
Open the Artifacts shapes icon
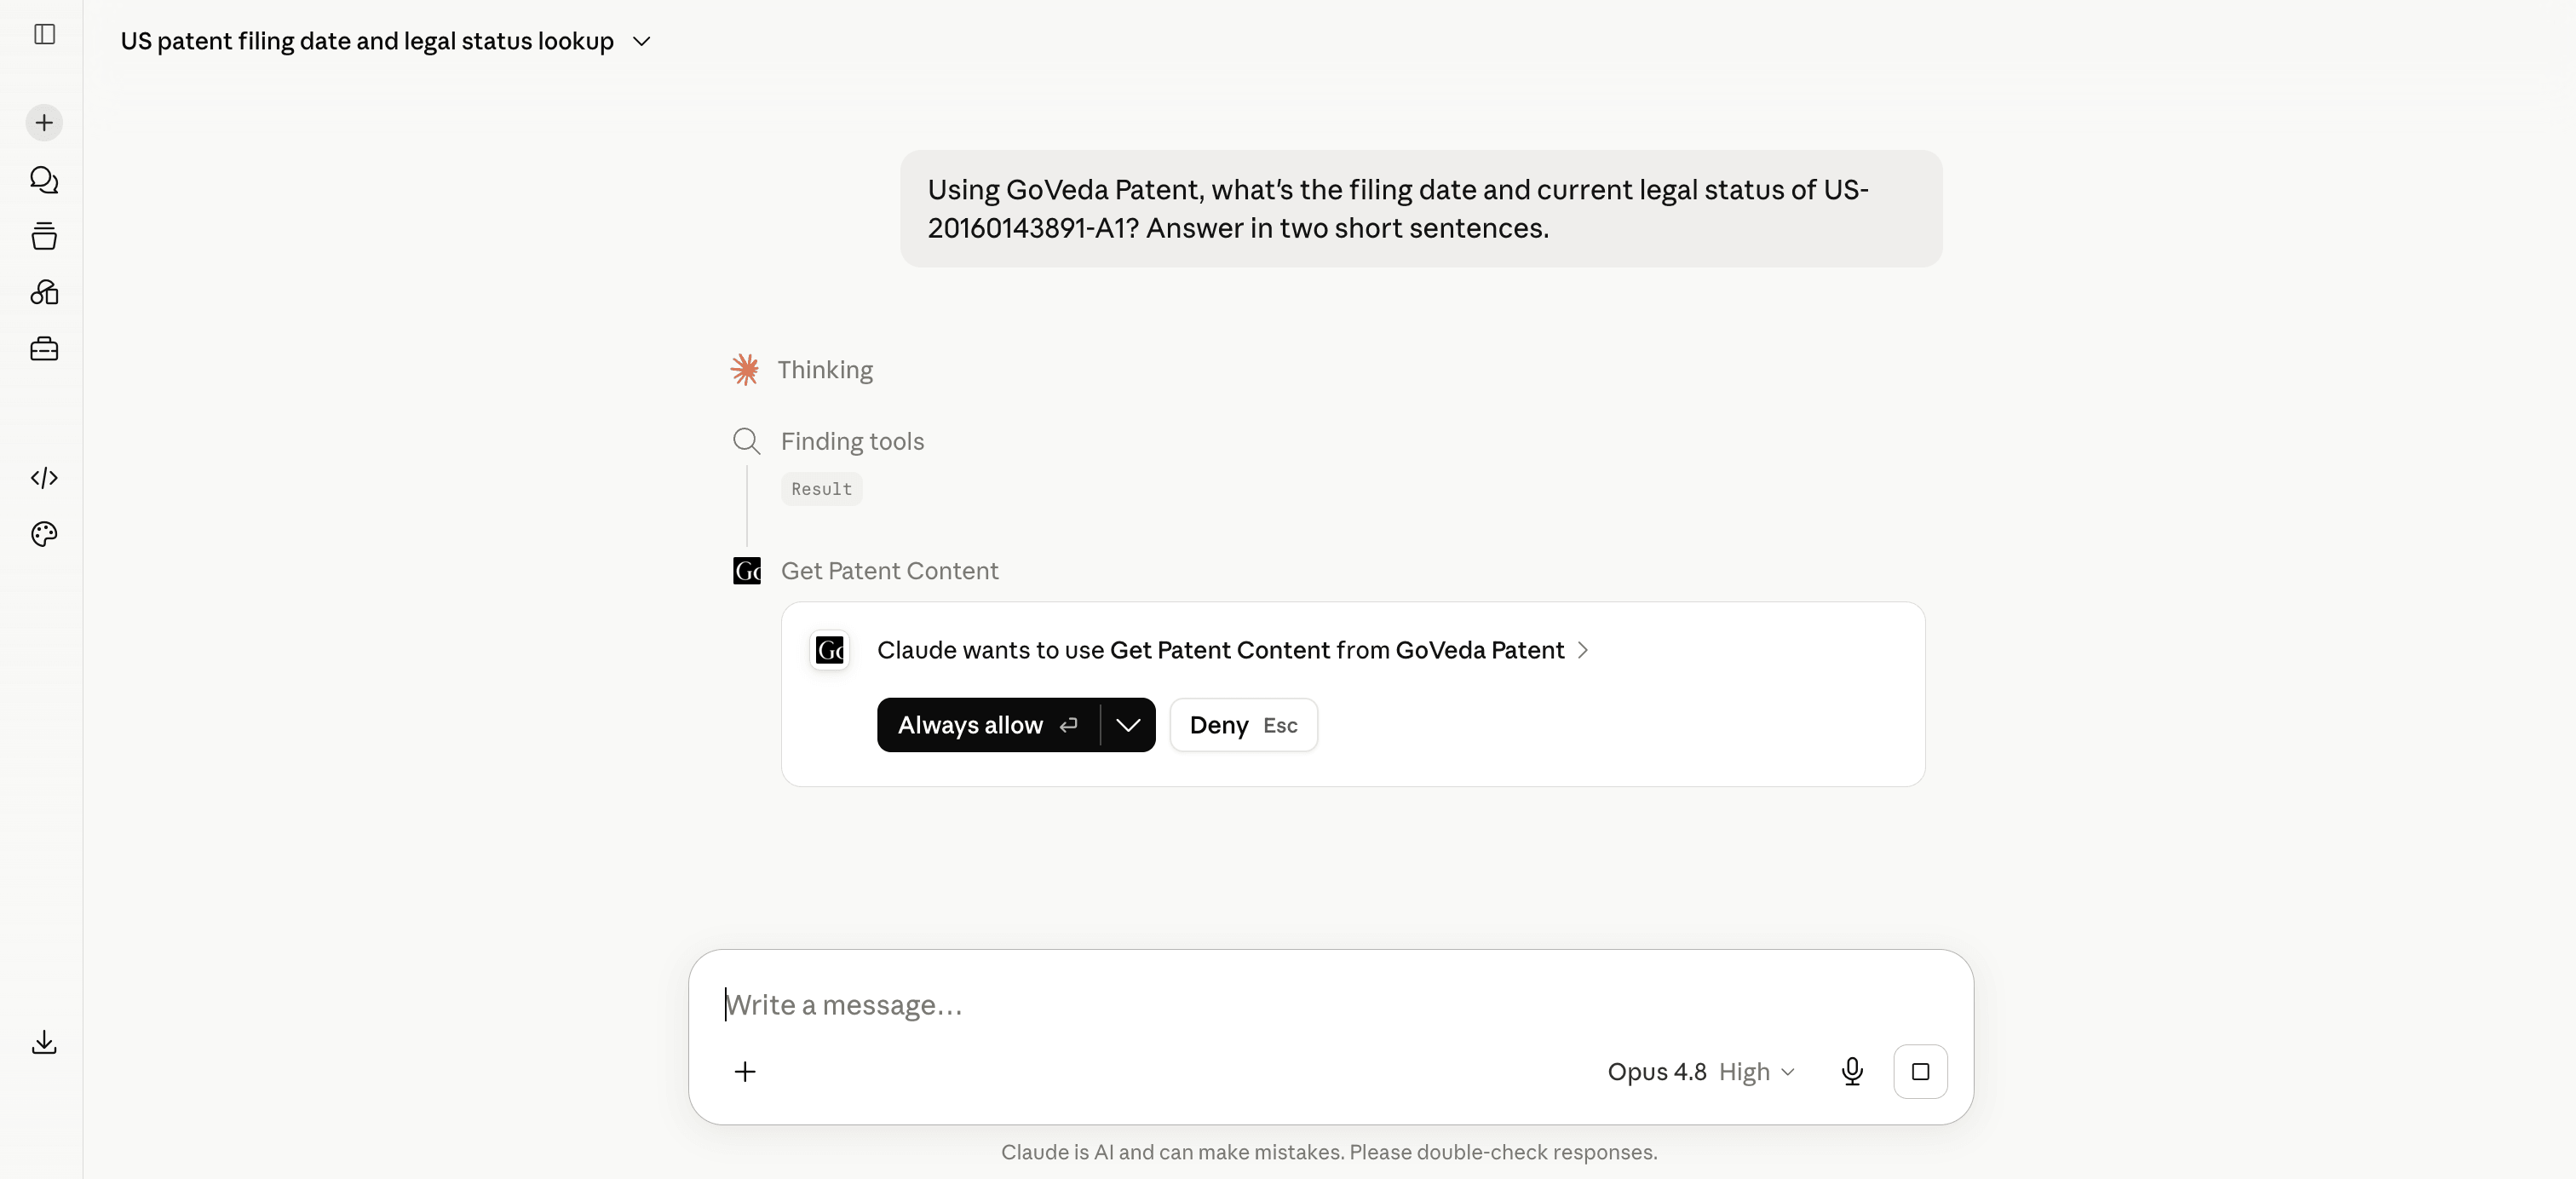pos(44,292)
